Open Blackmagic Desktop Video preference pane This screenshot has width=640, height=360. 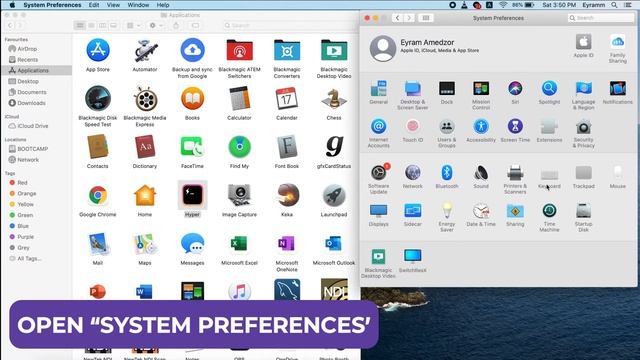pyautogui.click(x=378, y=264)
